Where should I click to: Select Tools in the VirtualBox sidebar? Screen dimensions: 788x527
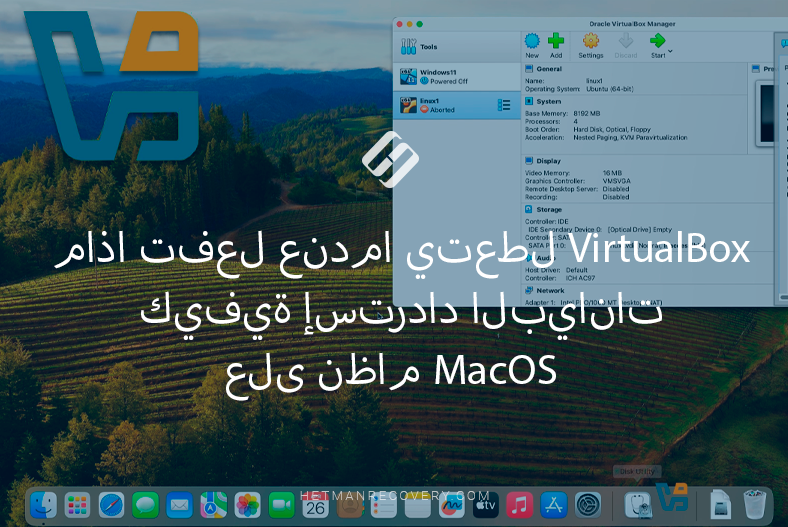[x=456, y=47]
